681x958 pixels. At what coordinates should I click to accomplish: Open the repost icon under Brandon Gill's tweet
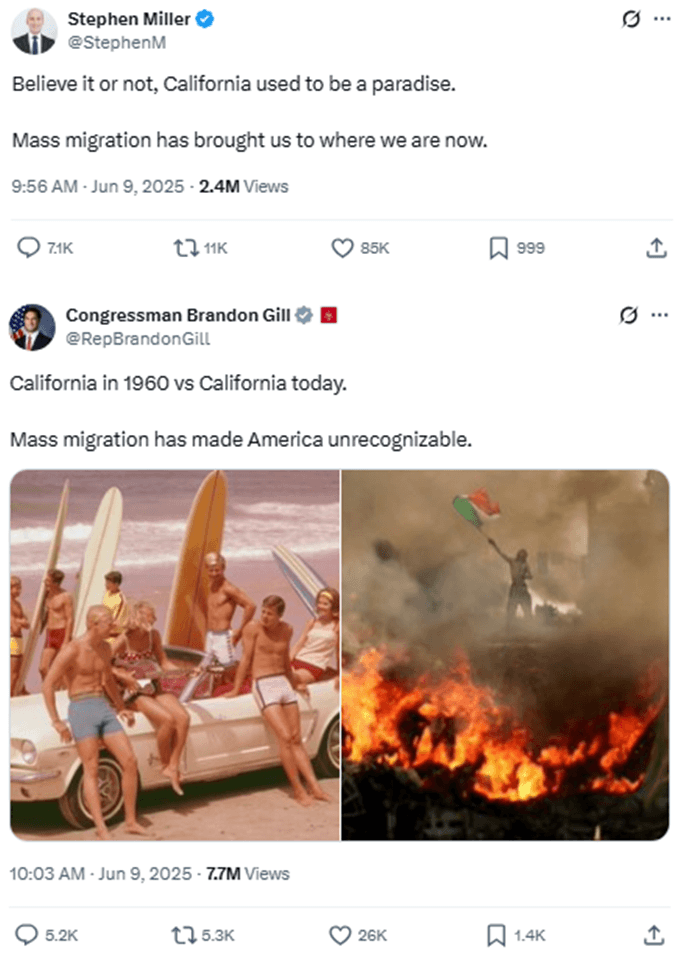click(x=183, y=935)
